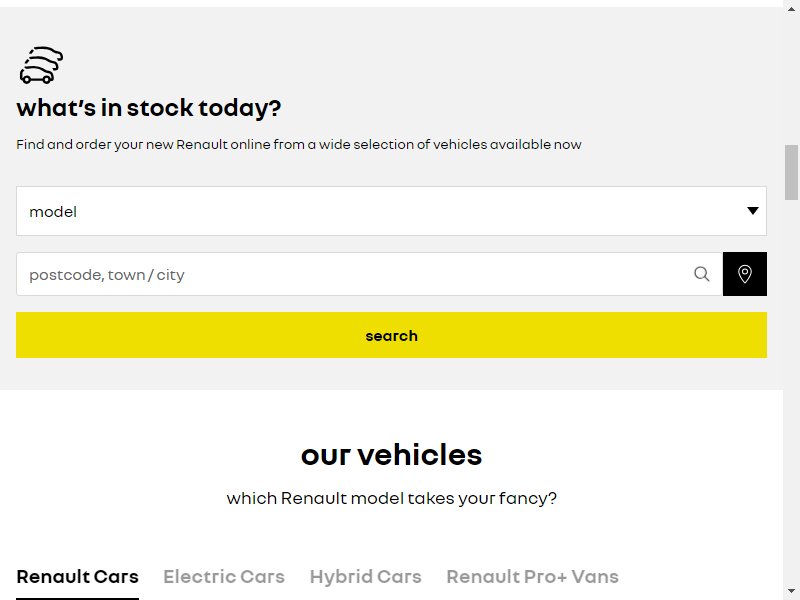The width and height of the screenshot is (800, 600).
Task: Open the model dropdown
Action: tap(391, 211)
